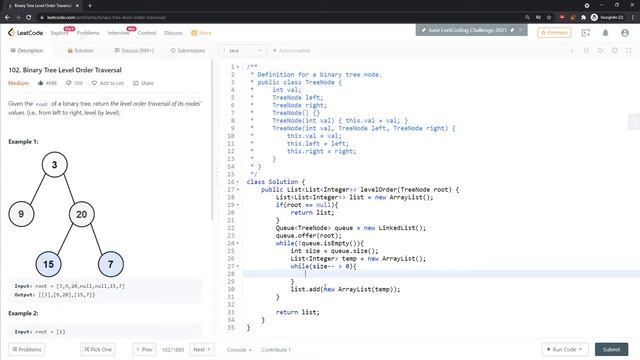The image size is (640, 360).
Task: Collapse the class Solution fold at line 16
Action: 238,182
